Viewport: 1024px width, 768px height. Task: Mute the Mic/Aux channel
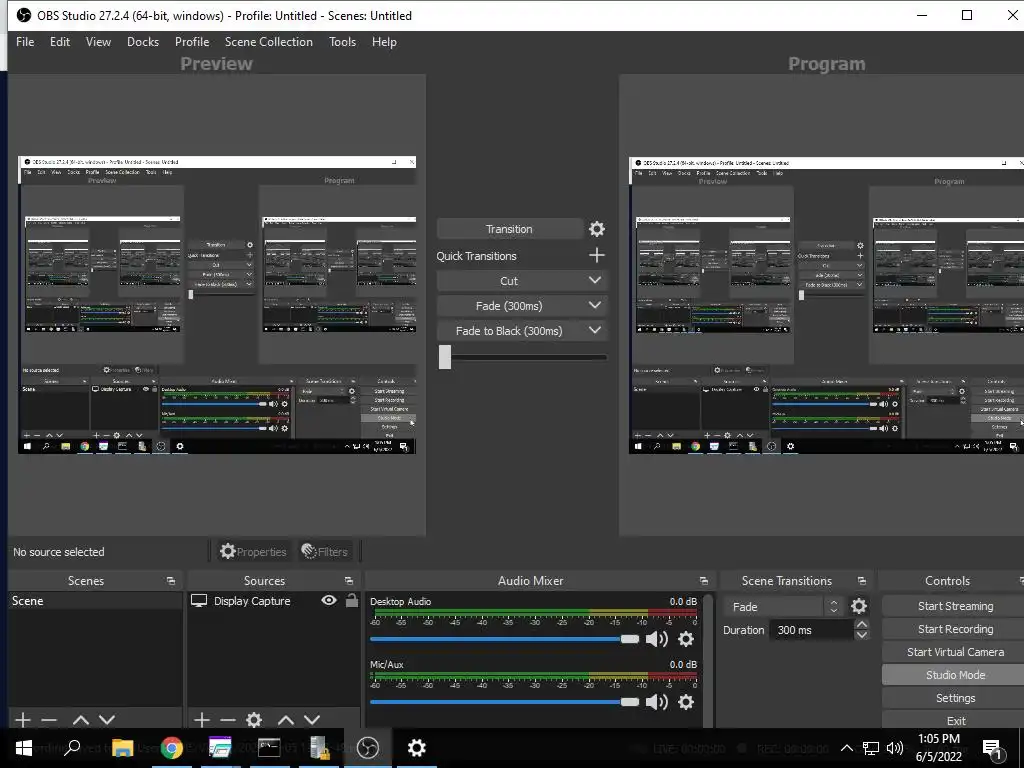656,702
